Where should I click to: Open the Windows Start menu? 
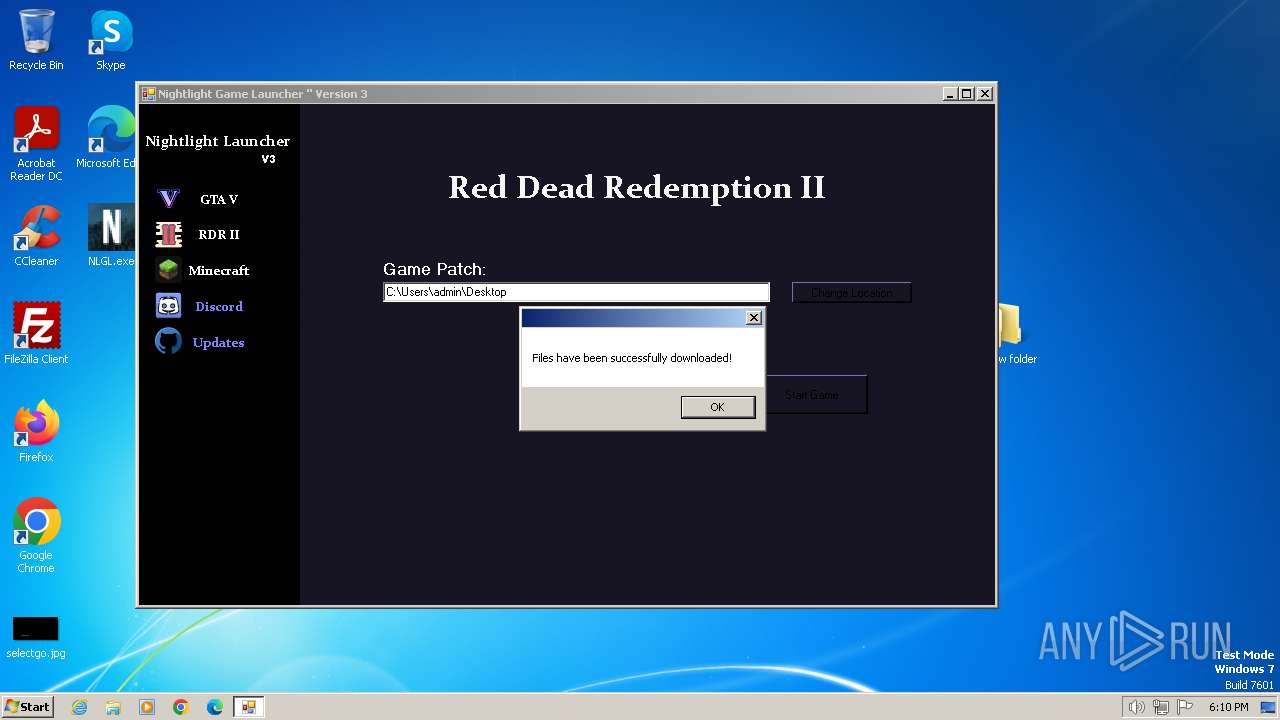click(x=28, y=706)
